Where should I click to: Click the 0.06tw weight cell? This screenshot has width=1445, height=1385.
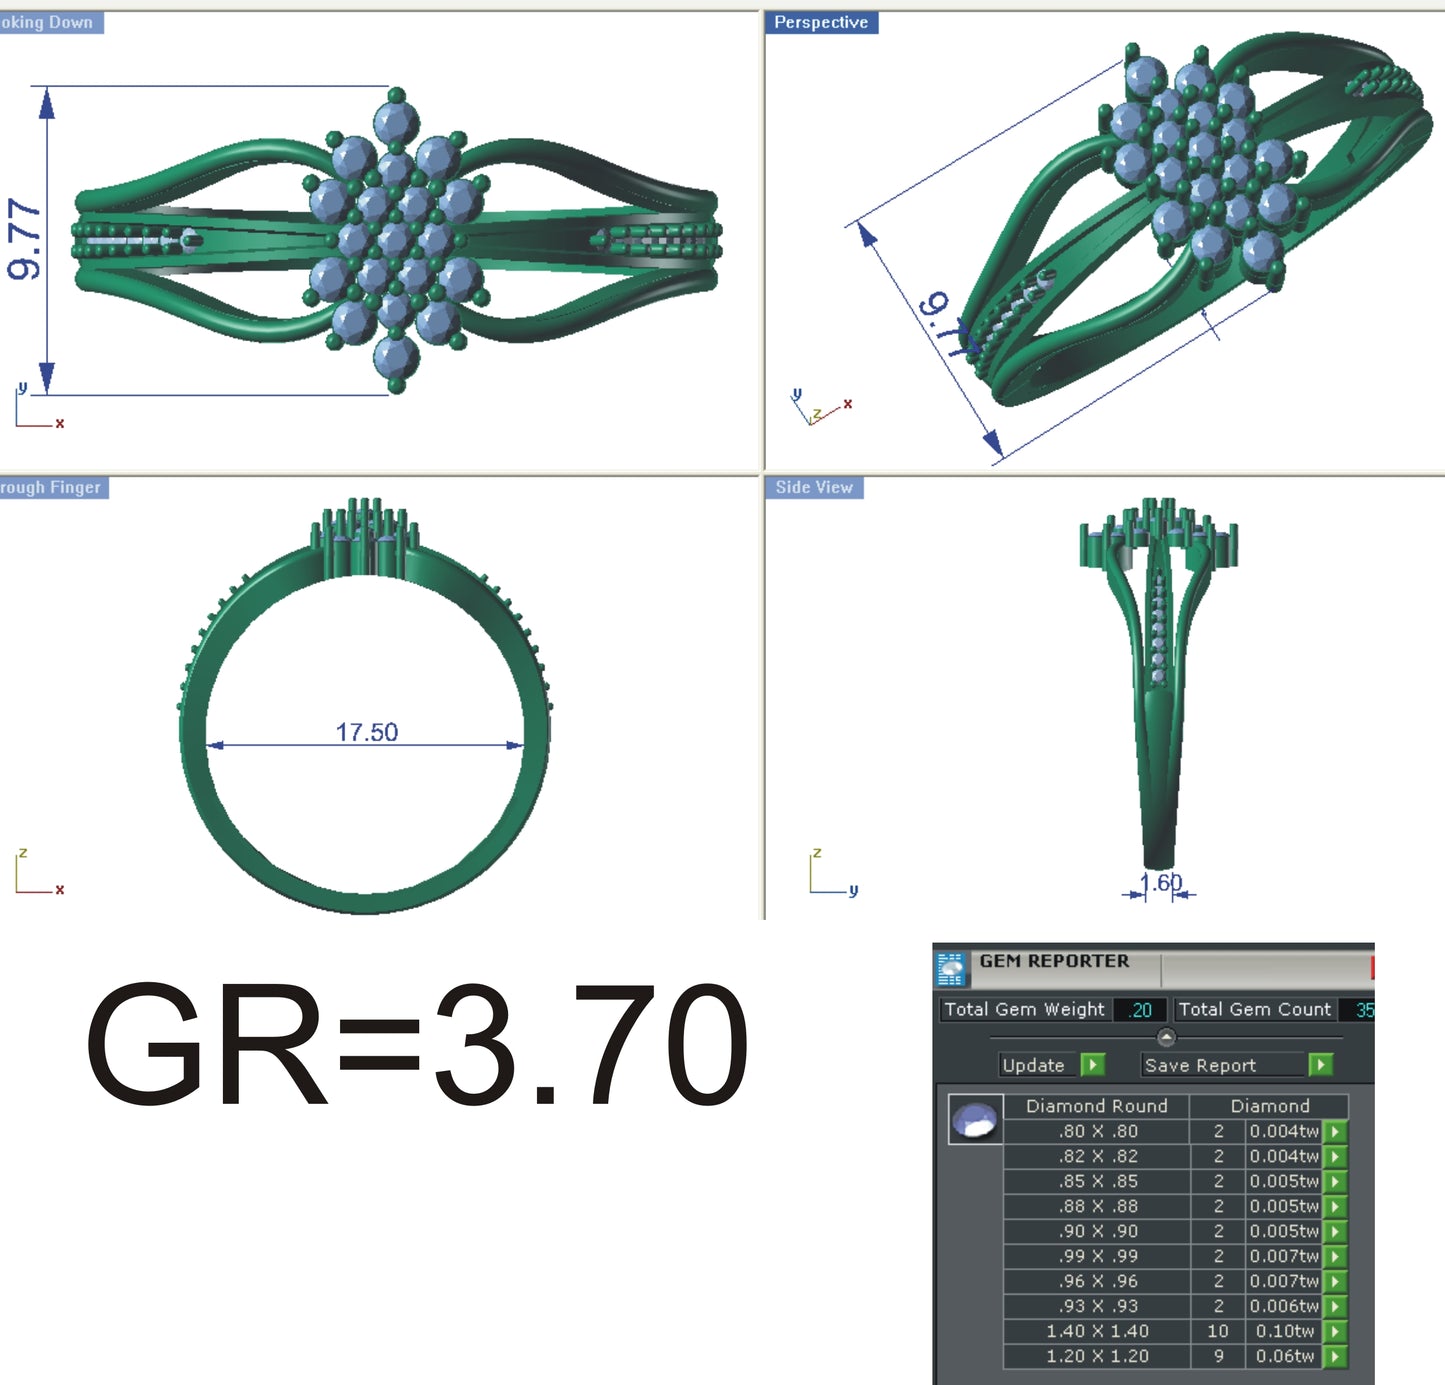(x=1284, y=1356)
